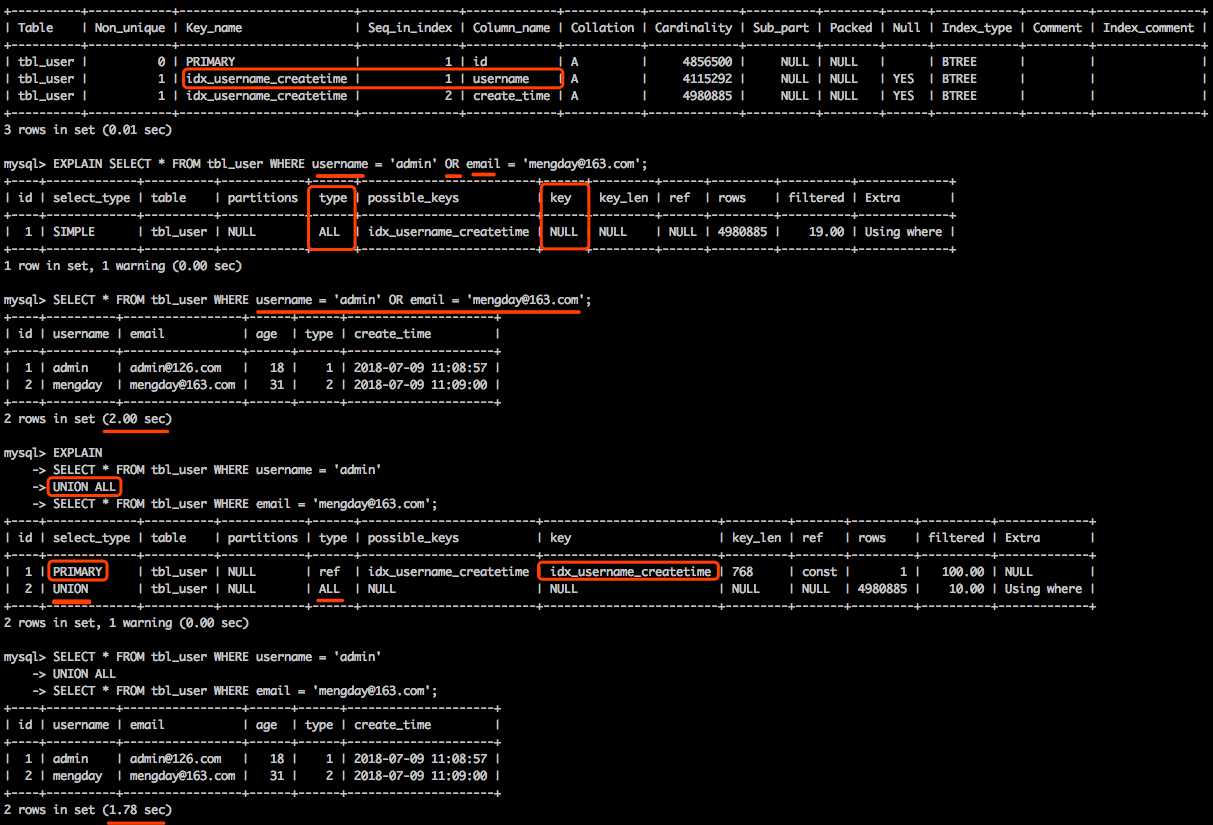Click admin@126.com in first result table

pyautogui.click(x=176, y=368)
